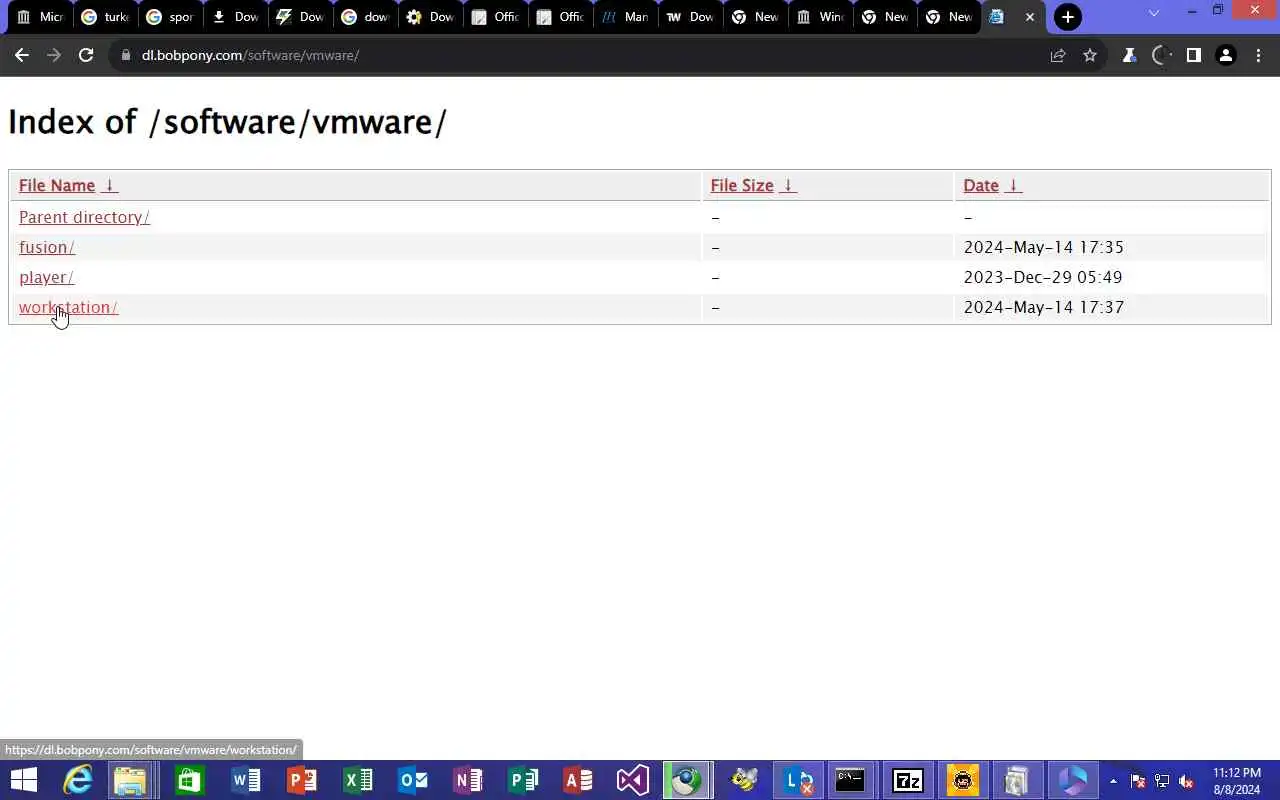The height and width of the screenshot is (800, 1280).
Task: Click the browser forward arrow
Action: click(x=54, y=55)
